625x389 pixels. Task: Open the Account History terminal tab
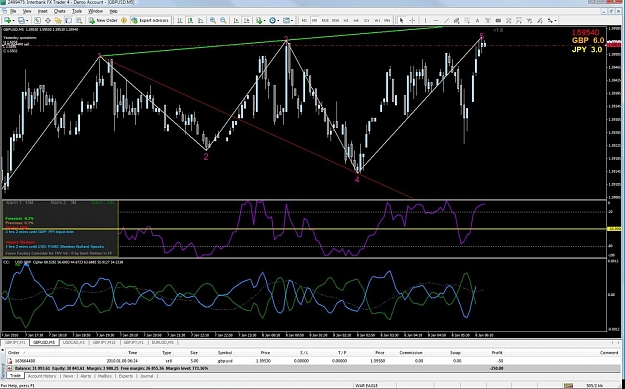[x=42, y=376]
